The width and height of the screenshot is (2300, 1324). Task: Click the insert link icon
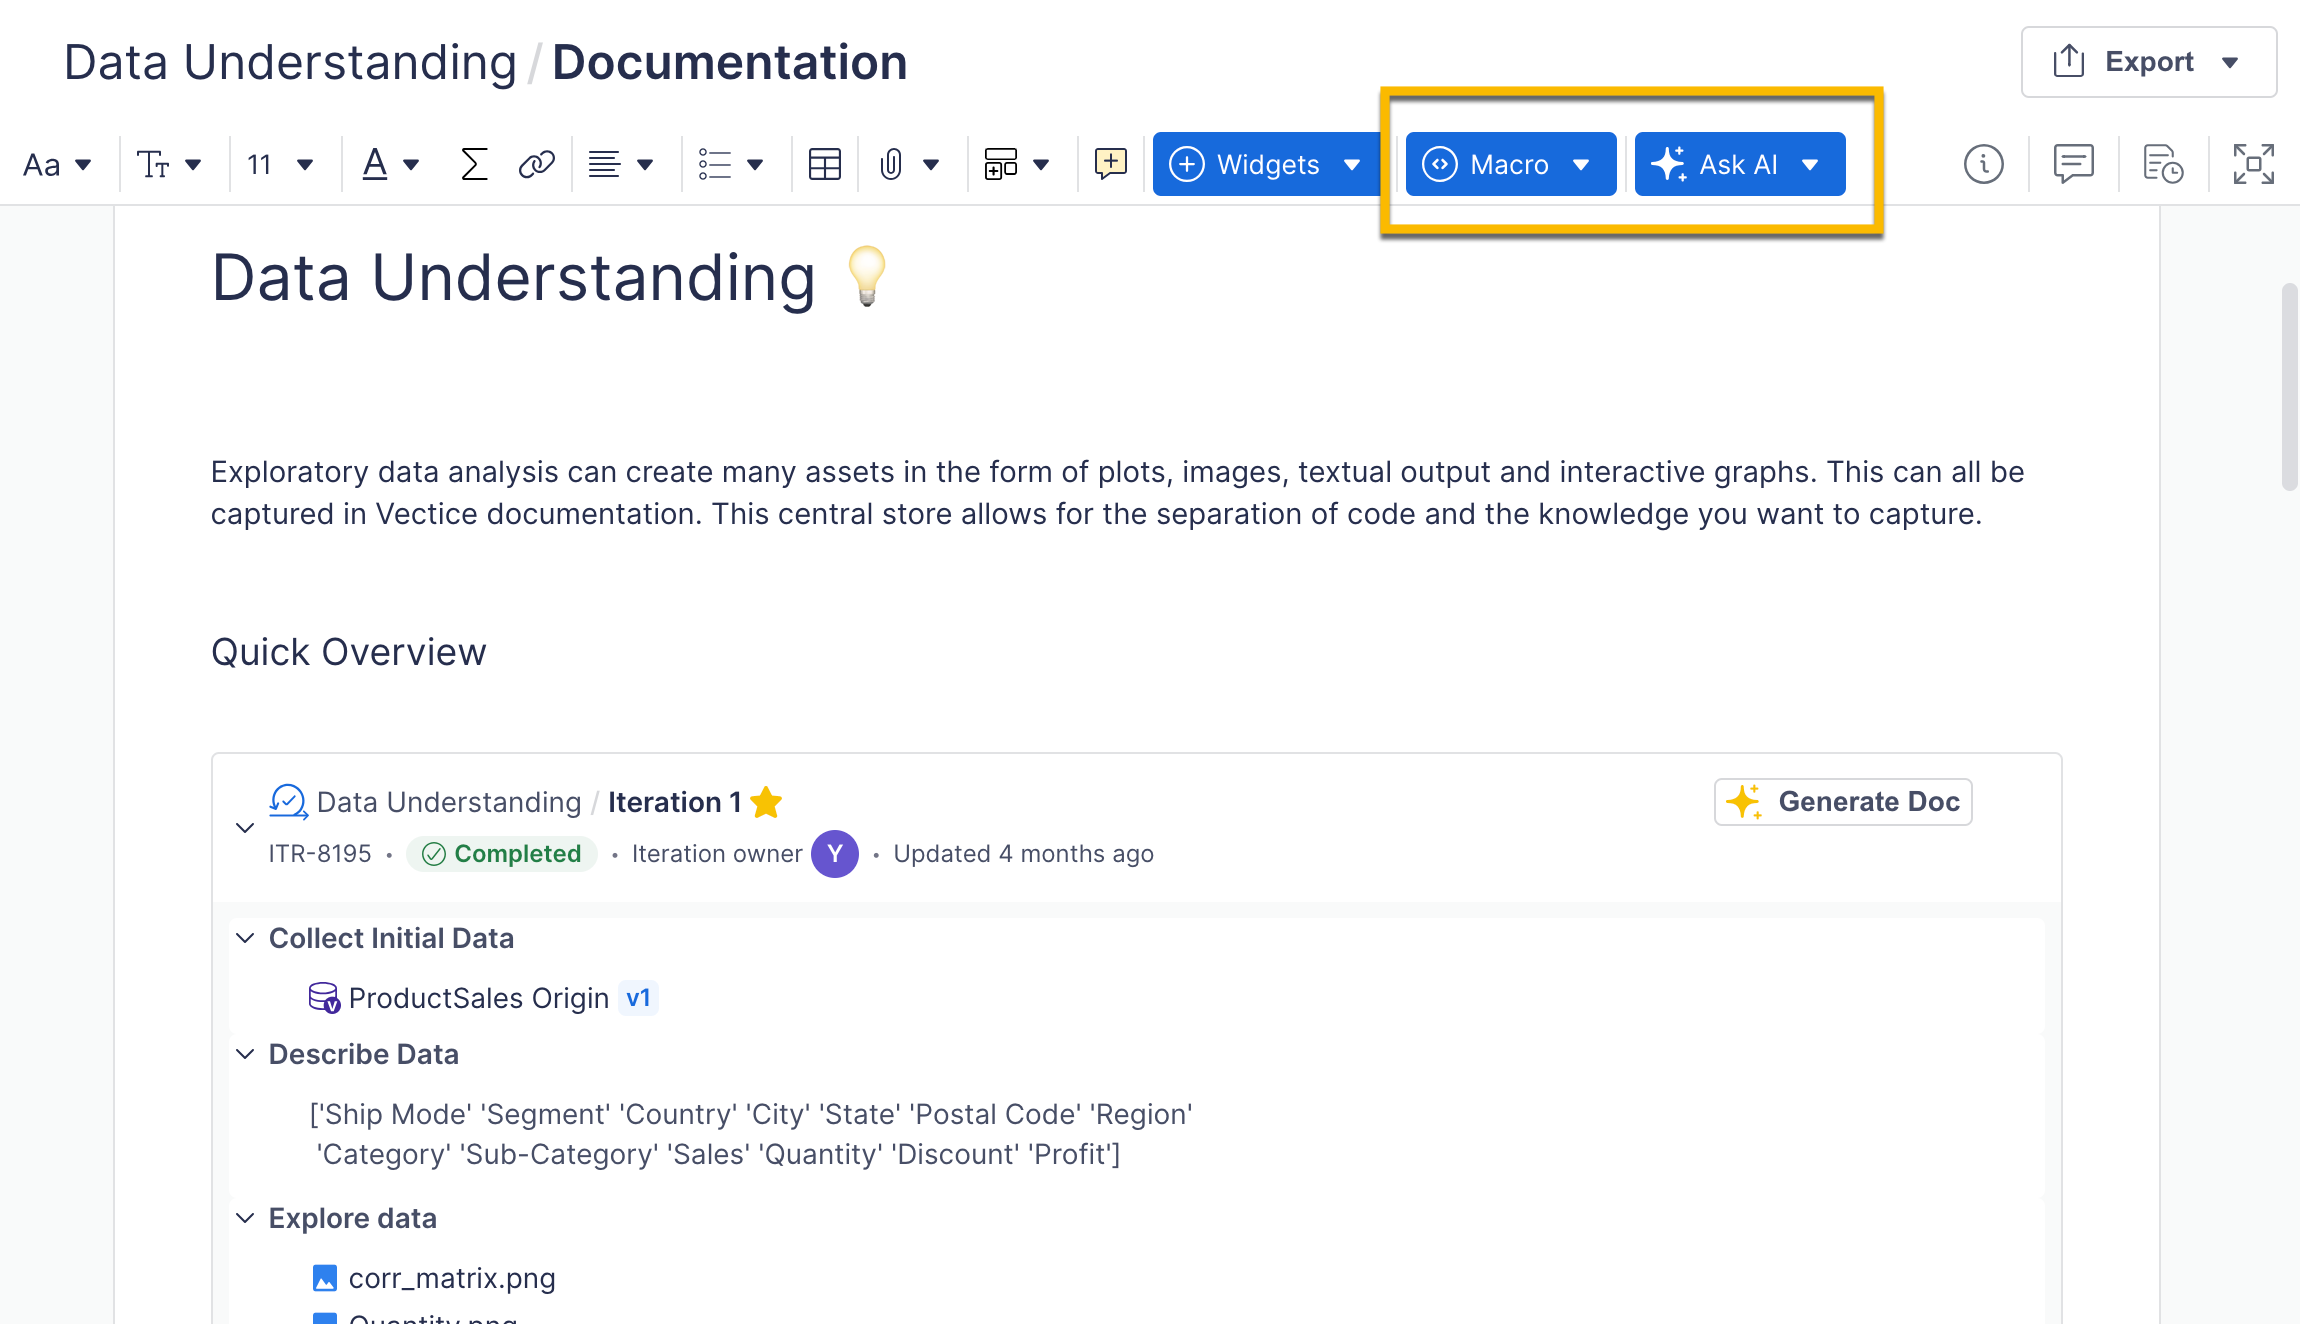pyautogui.click(x=536, y=164)
